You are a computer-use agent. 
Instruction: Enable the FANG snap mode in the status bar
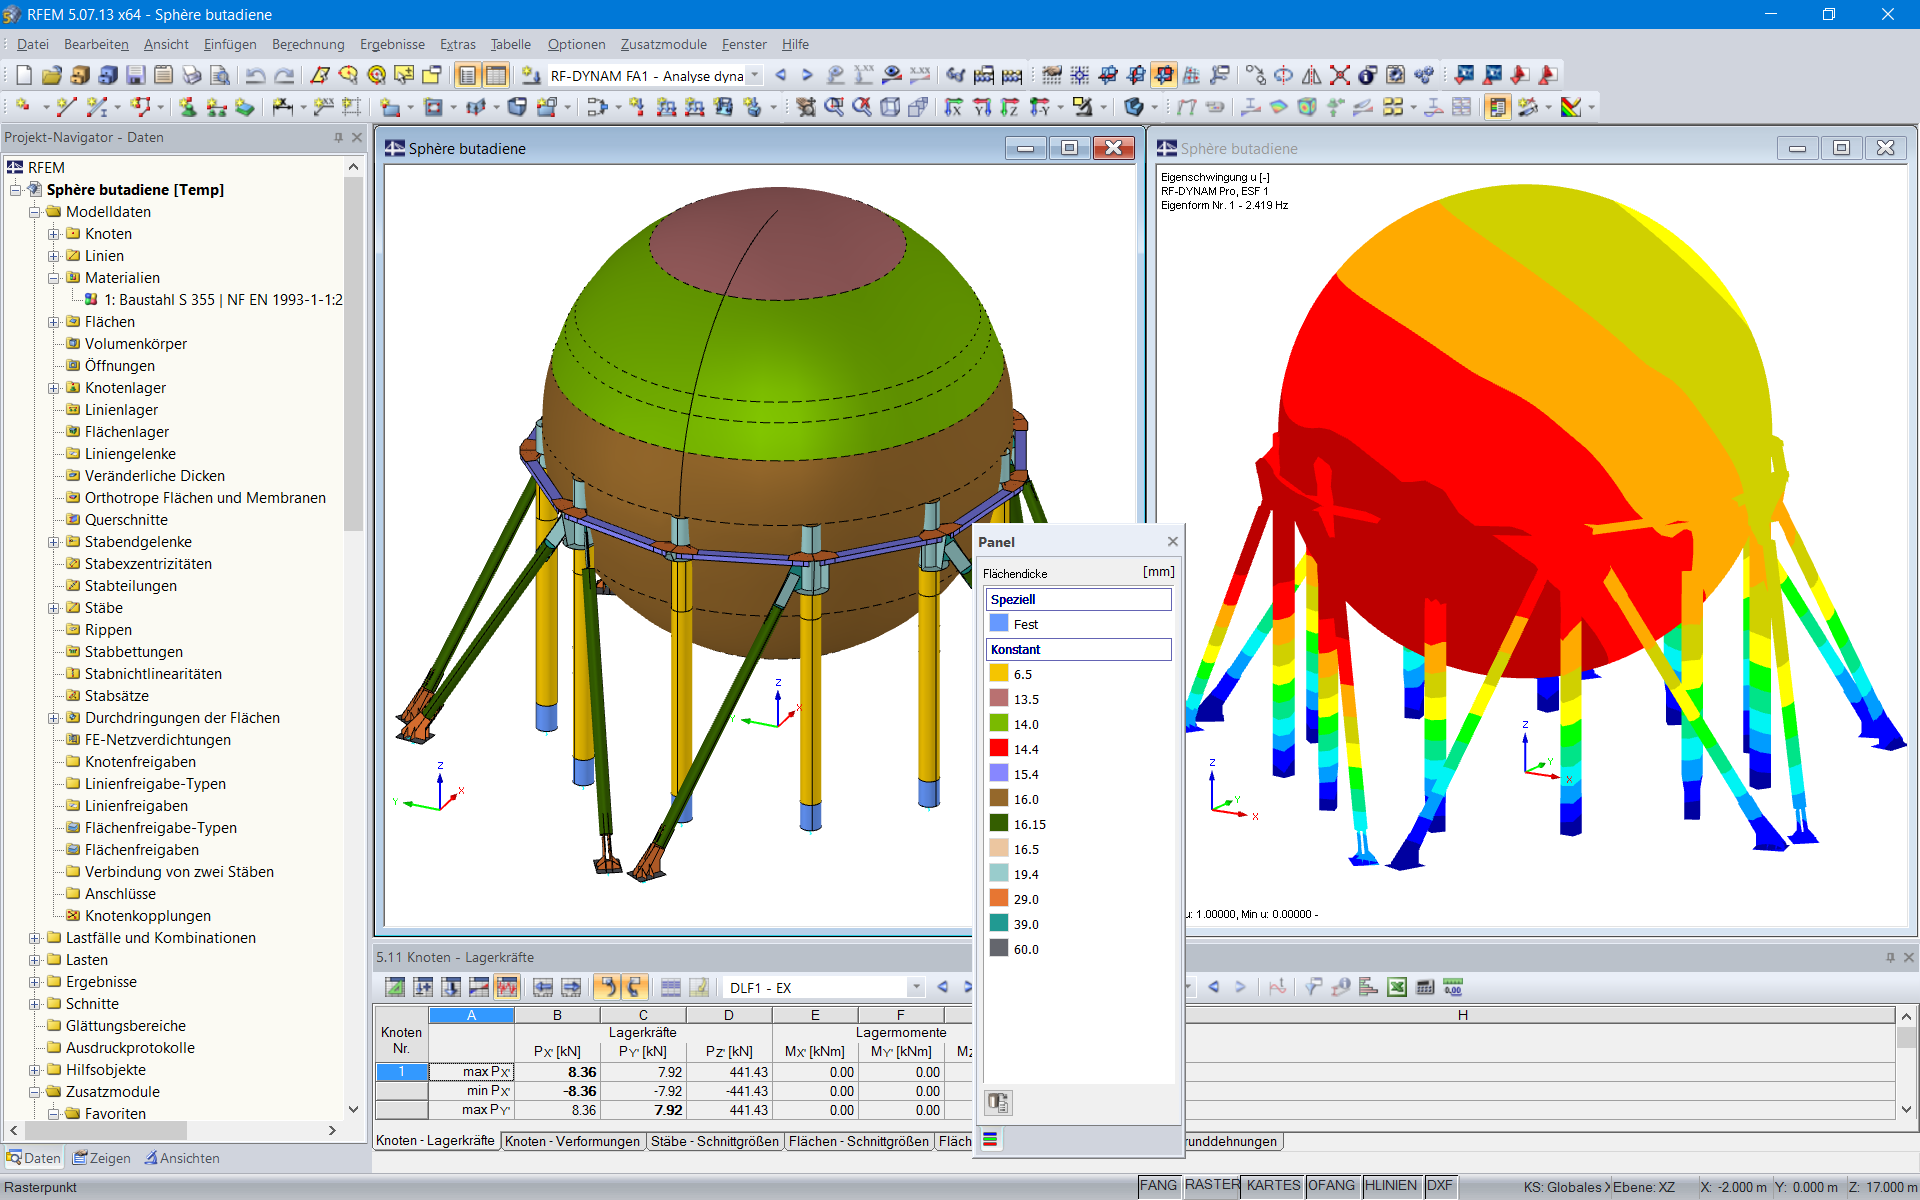pyautogui.click(x=1158, y=1186)
